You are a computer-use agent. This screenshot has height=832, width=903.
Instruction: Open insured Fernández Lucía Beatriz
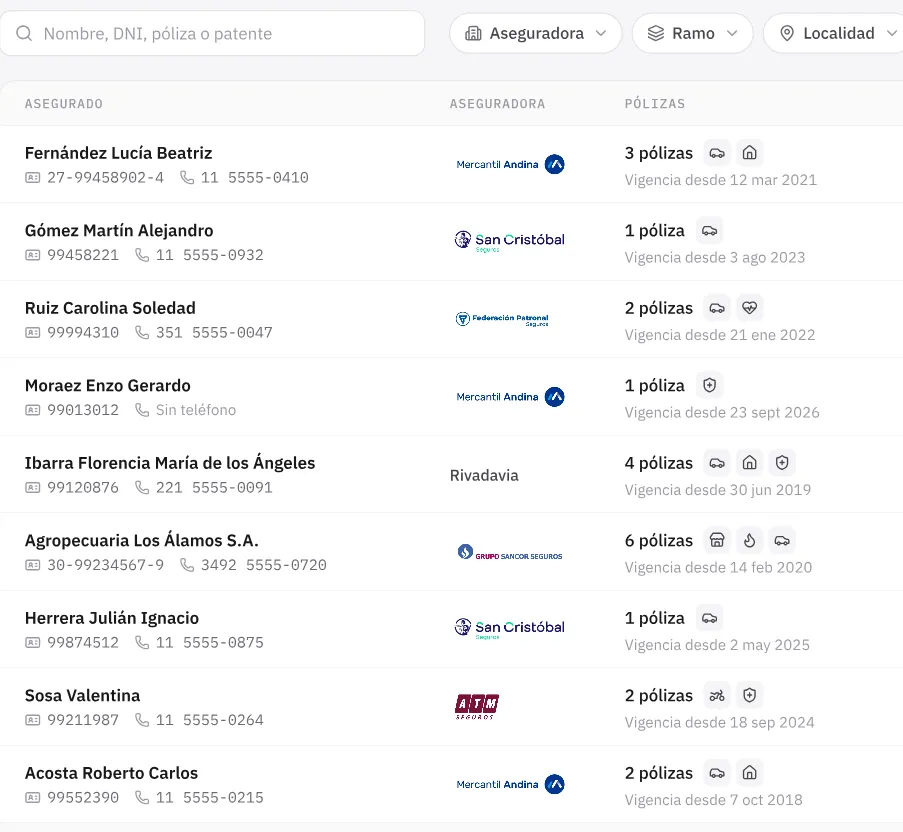[x=119, y=153]
